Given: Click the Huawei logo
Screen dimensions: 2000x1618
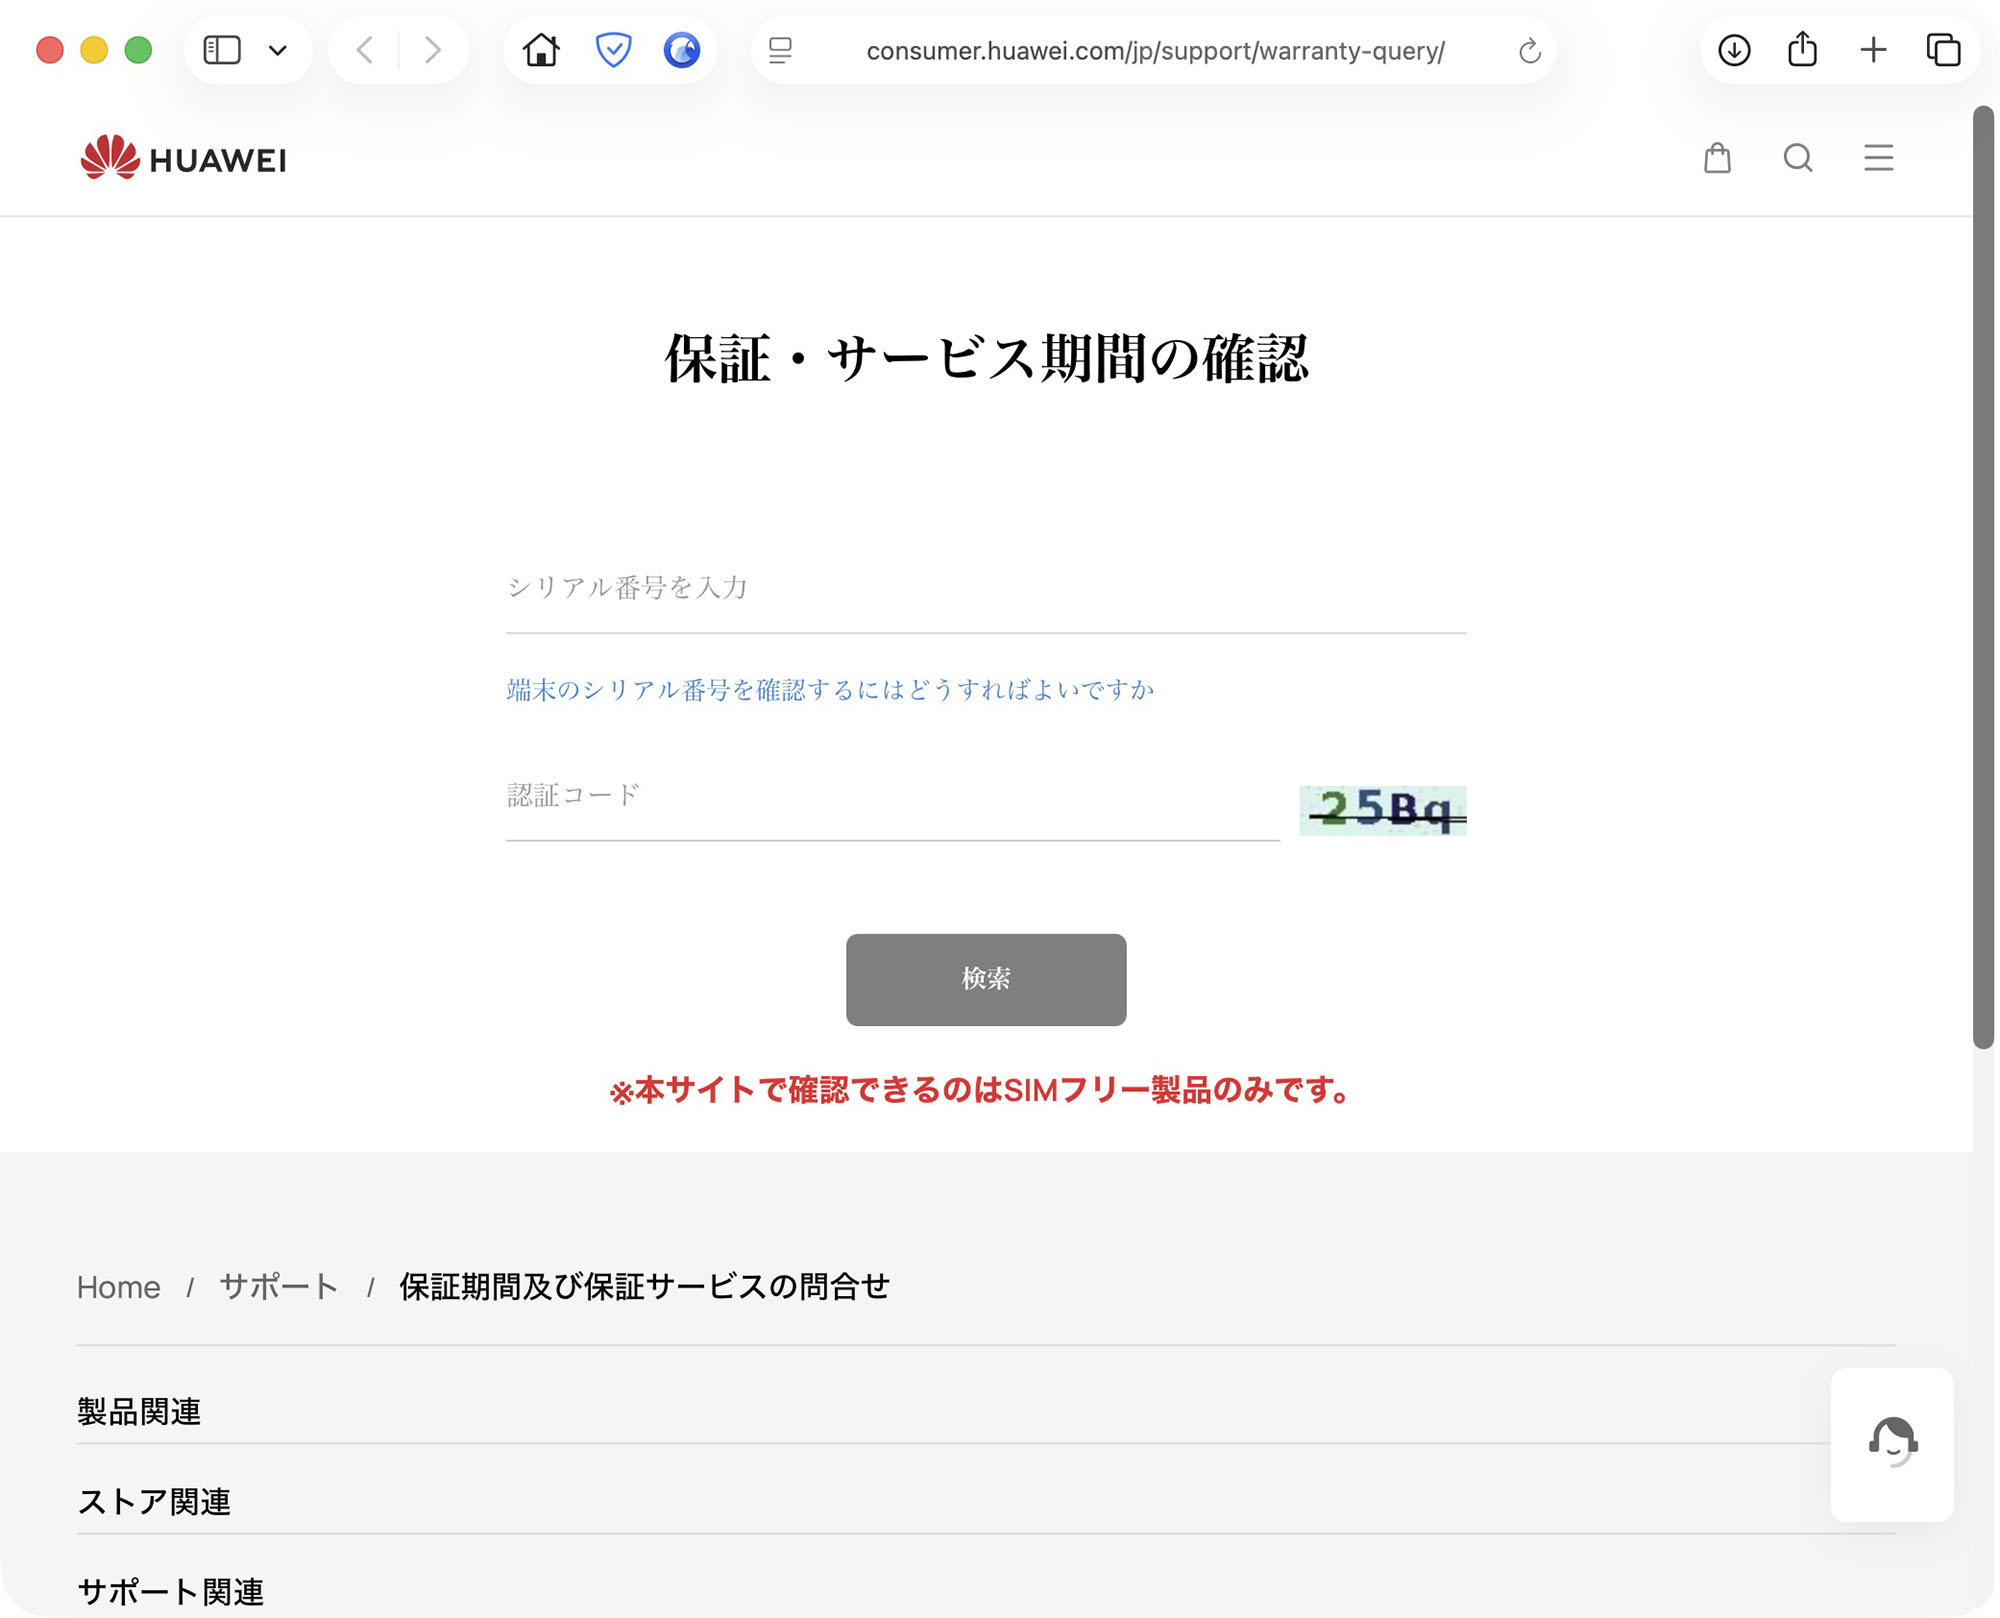Looking at the screenshot, I should (183, 158).
